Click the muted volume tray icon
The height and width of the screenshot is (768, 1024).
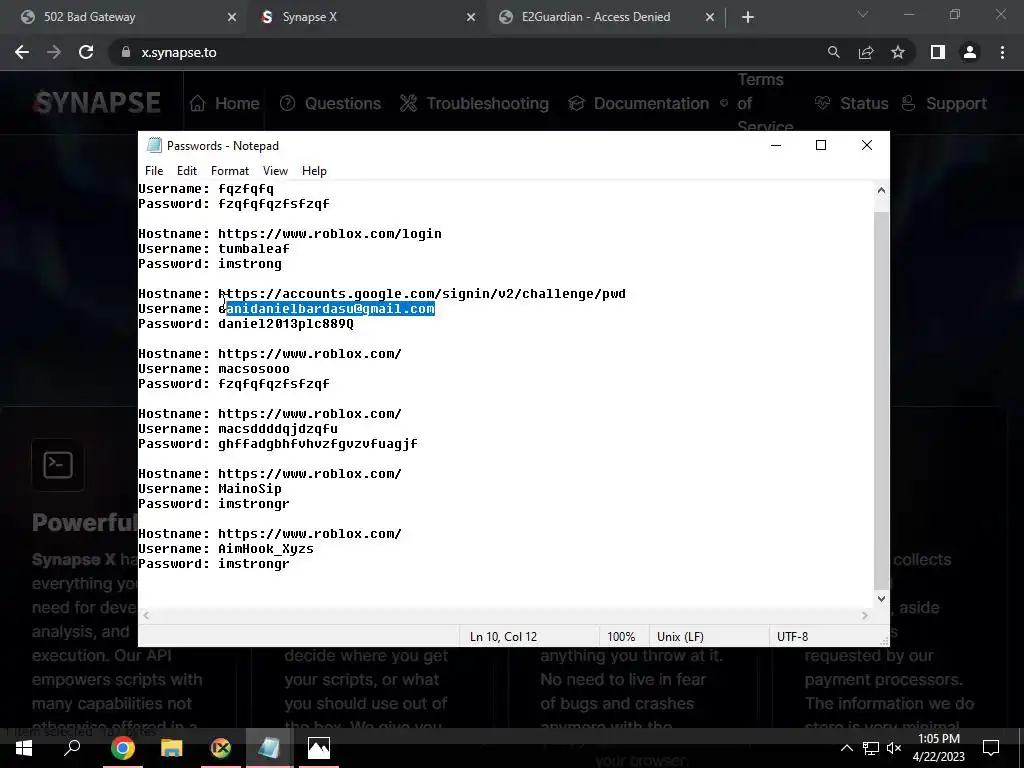pos(894,748)
